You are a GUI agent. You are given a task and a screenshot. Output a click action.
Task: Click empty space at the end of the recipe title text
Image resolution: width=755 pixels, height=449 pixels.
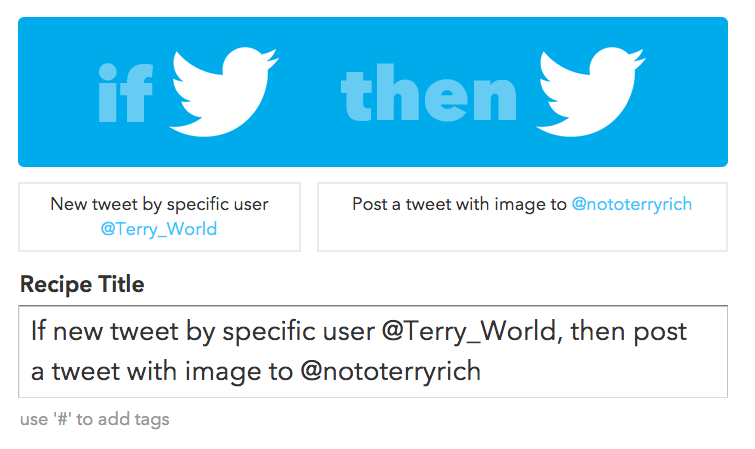click(600, 372)
